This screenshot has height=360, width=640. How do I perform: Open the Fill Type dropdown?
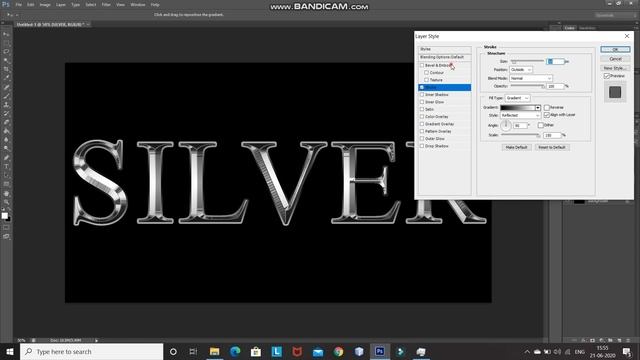517,98
